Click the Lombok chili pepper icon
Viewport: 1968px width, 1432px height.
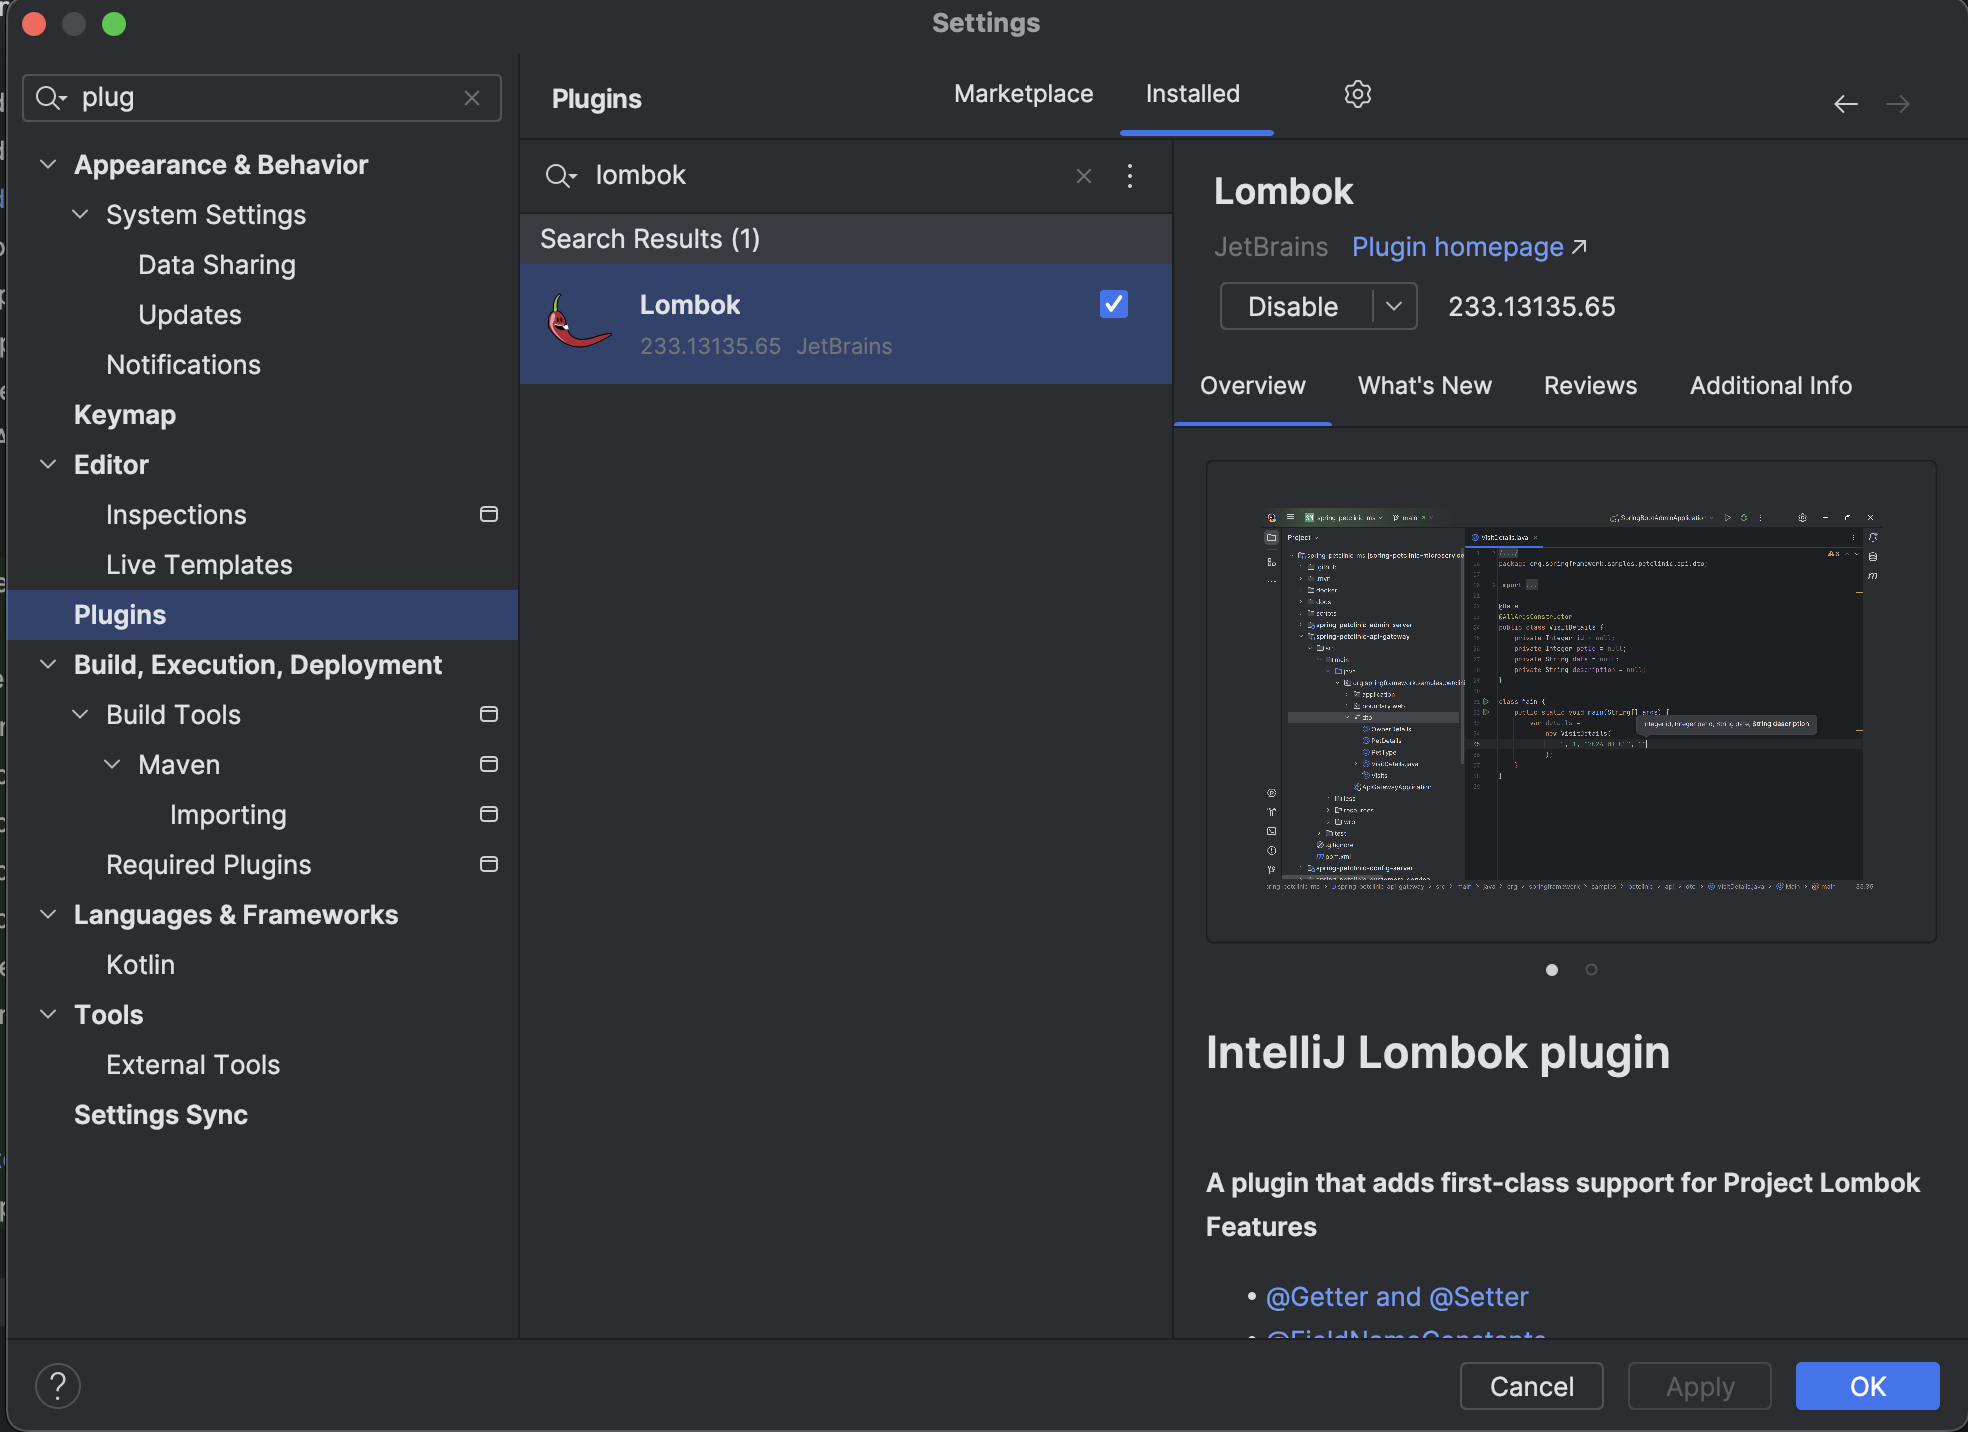pyautogui.click(x=577, y=323)
